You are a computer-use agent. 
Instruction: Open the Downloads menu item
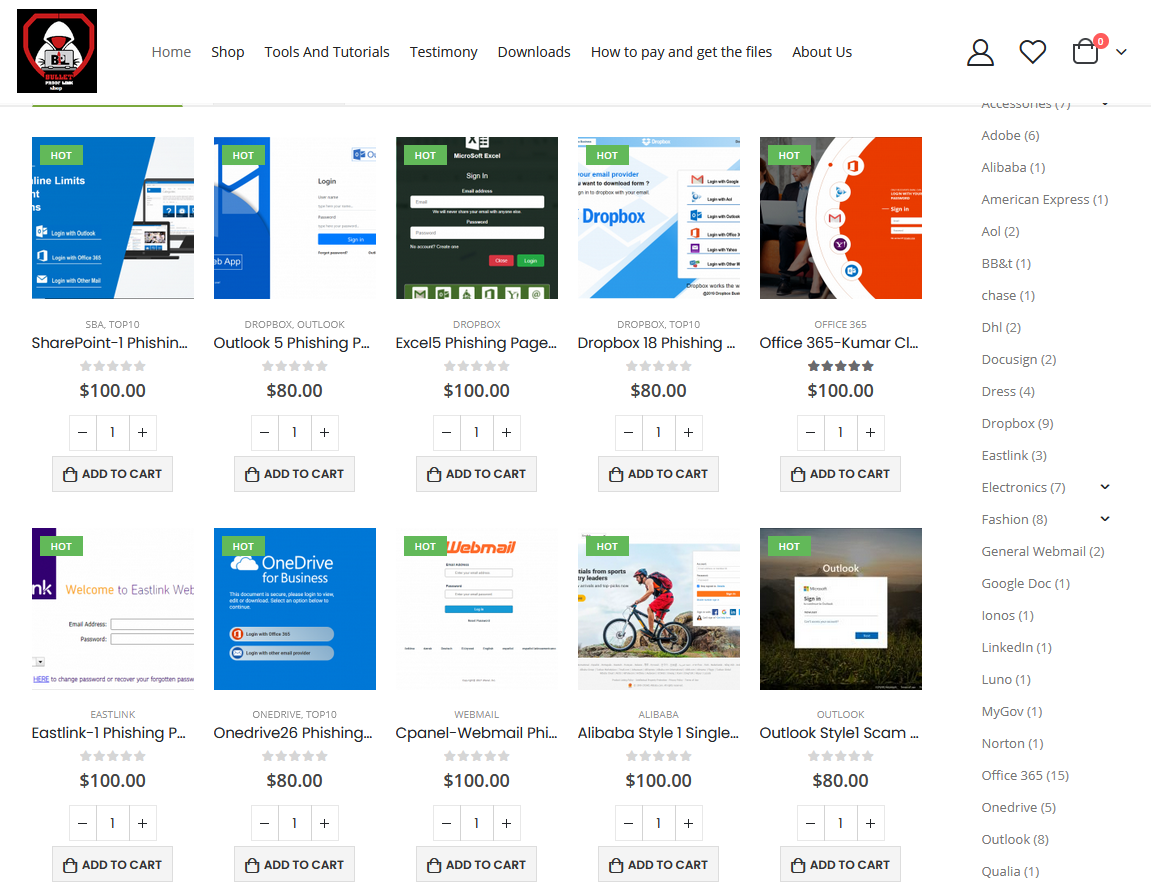point(533,51)
